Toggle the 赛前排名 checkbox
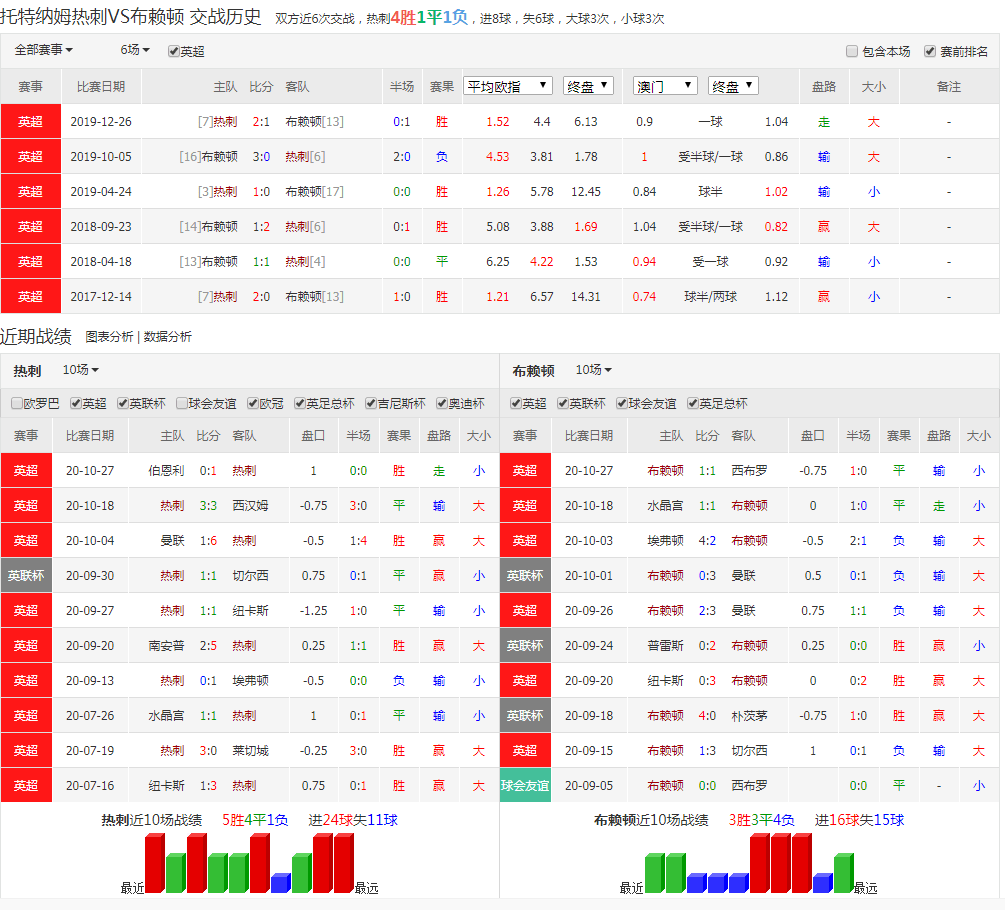Image resolution: width=1005 pixels, height=910 pixels. click(930, 51)
